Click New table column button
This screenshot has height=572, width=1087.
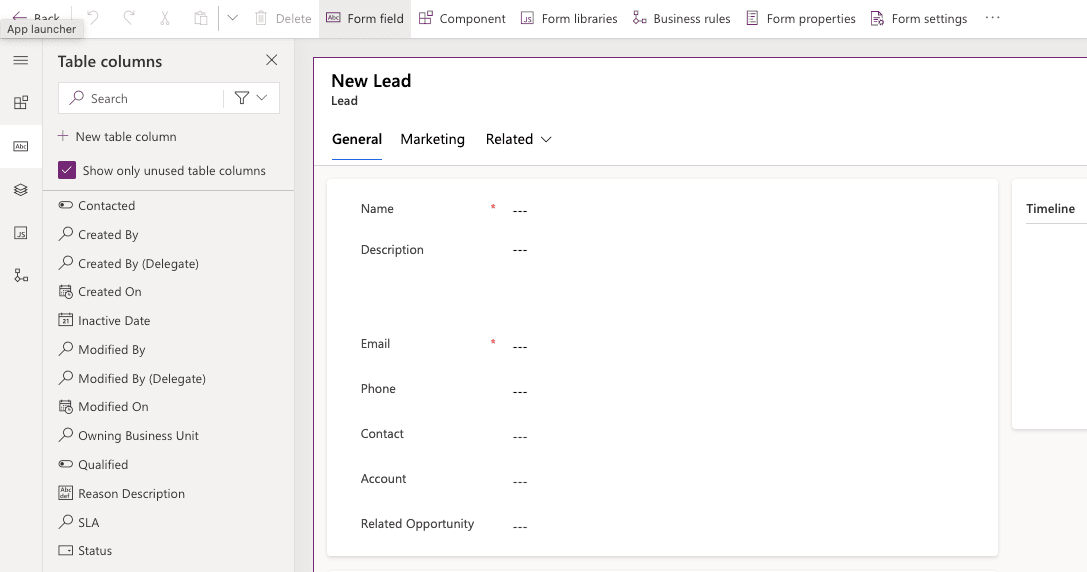pos(117,136)
